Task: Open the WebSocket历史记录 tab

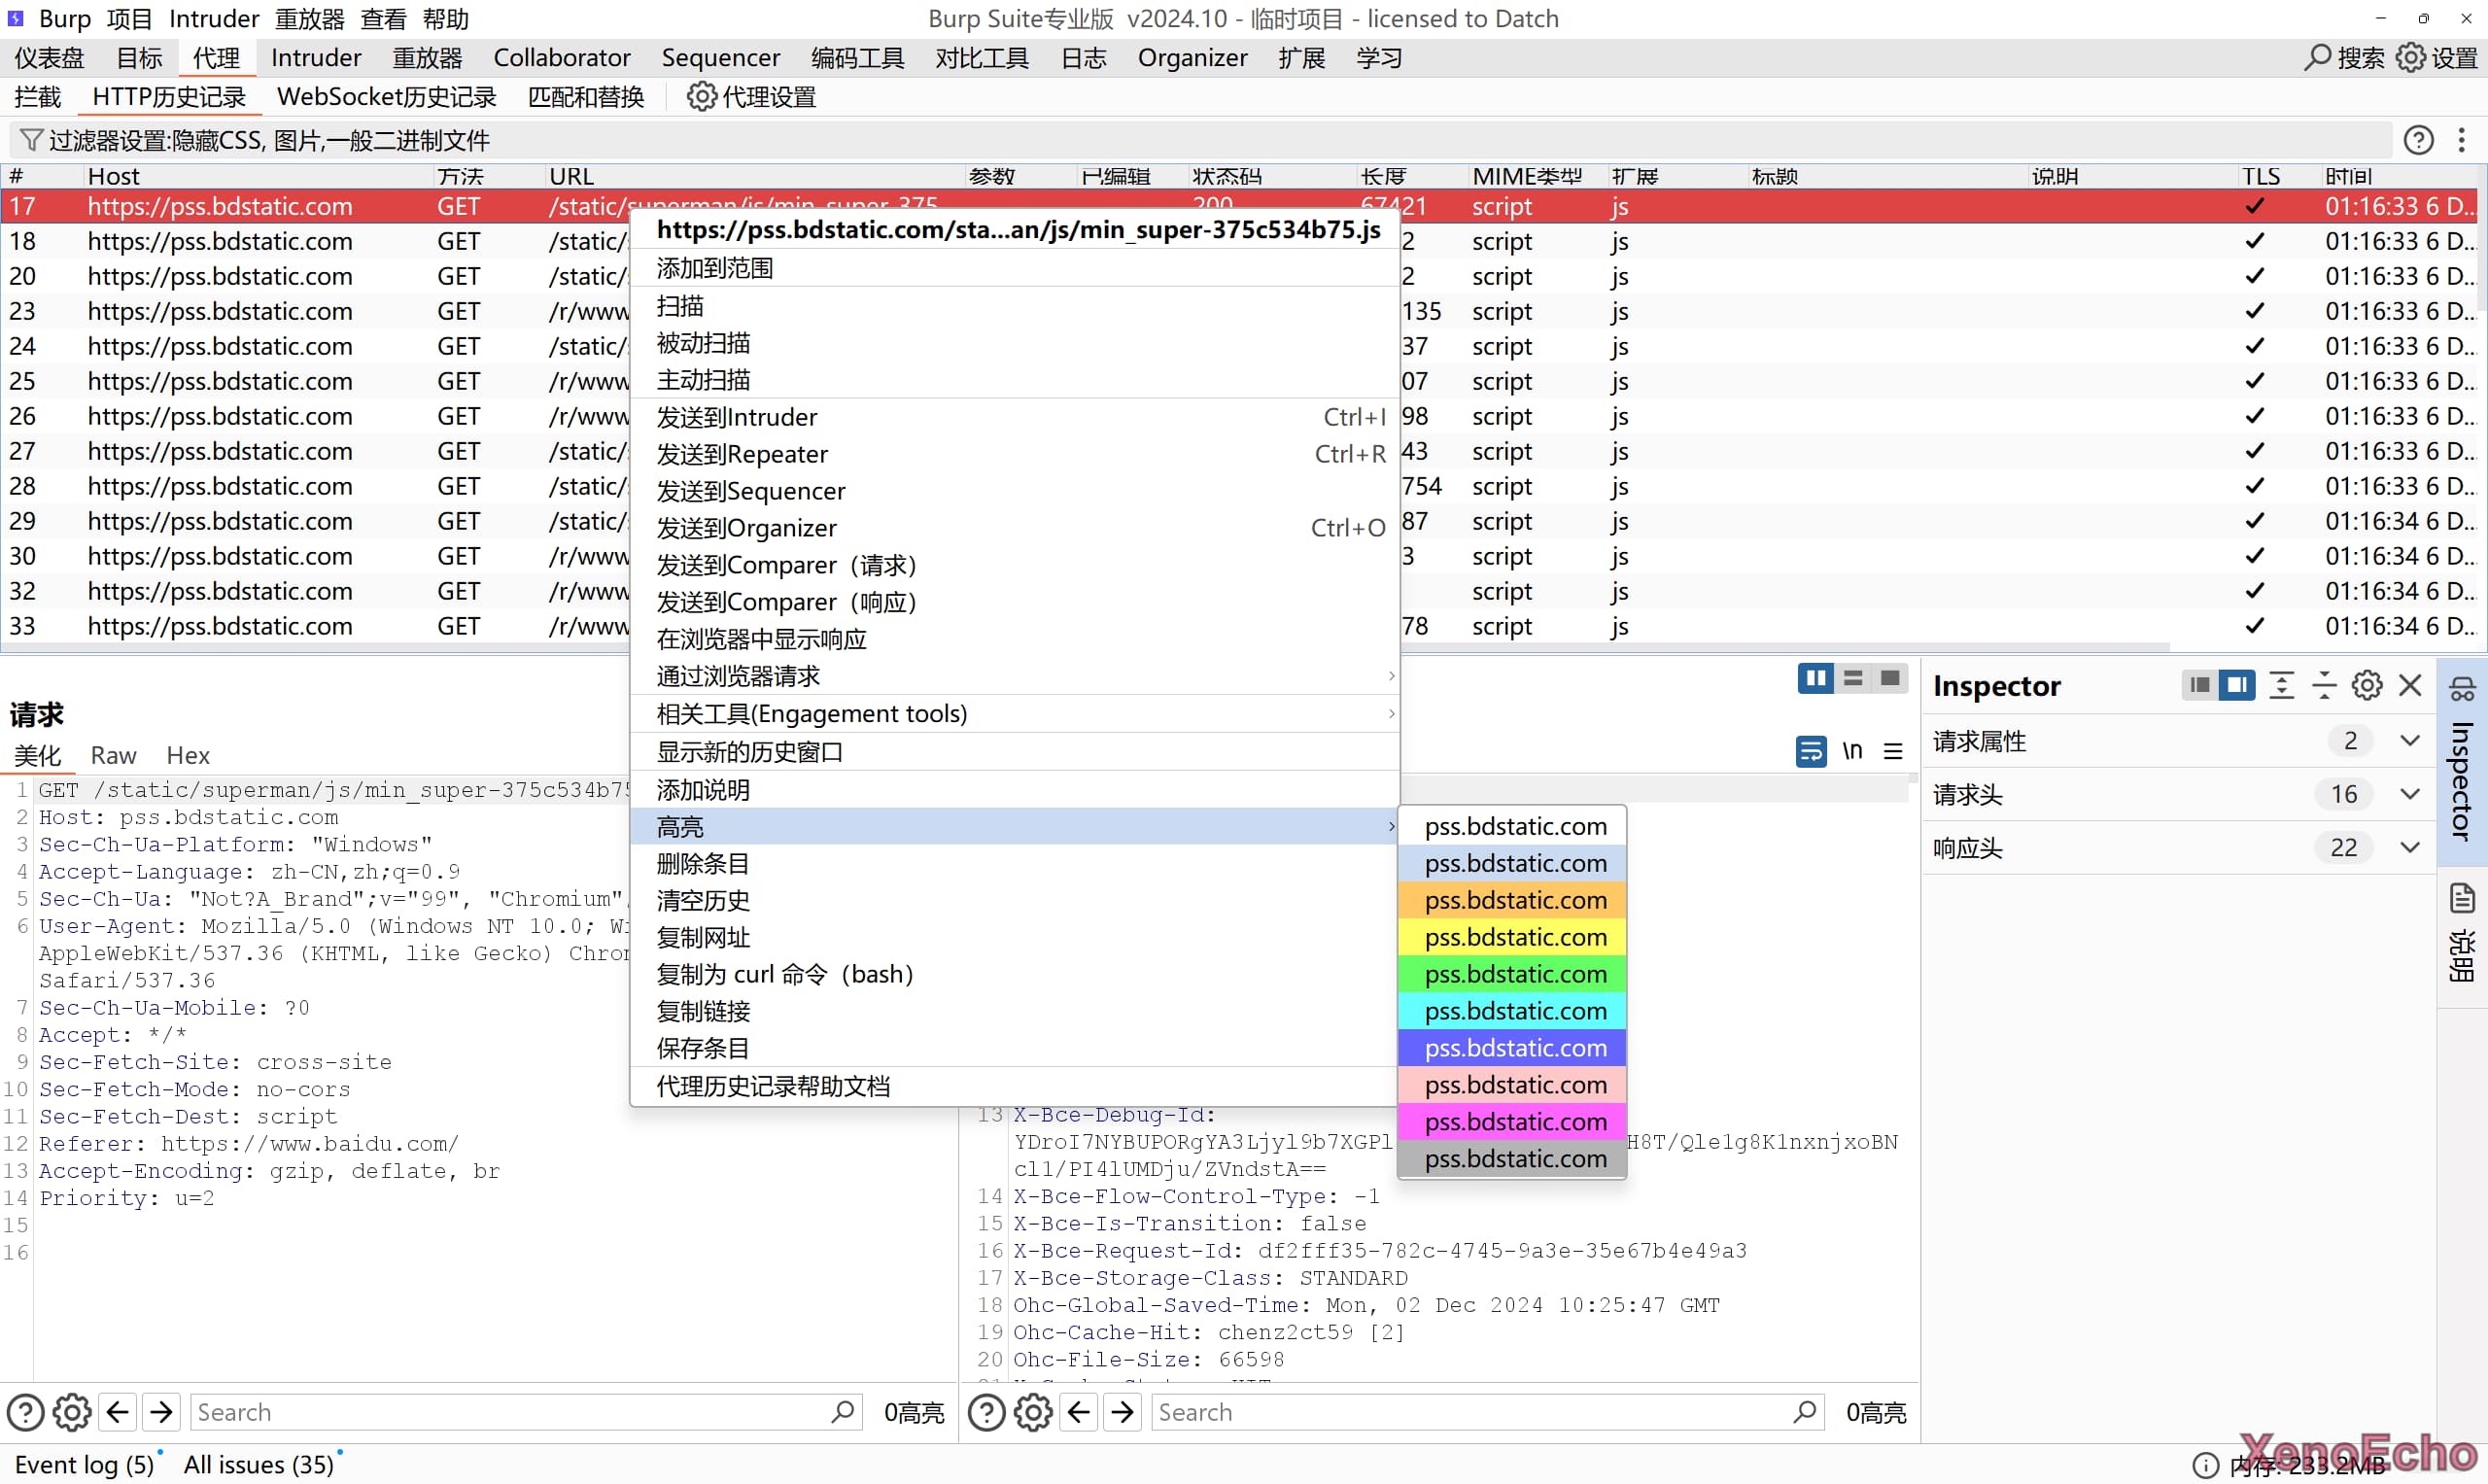Action: (386, 97)
